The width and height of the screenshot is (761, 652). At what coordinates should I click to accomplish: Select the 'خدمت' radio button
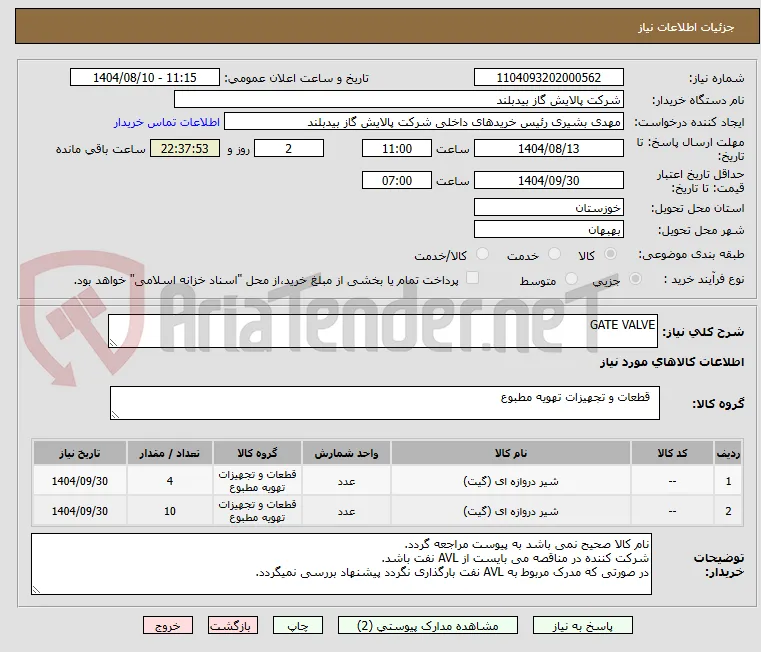(554, 254)
